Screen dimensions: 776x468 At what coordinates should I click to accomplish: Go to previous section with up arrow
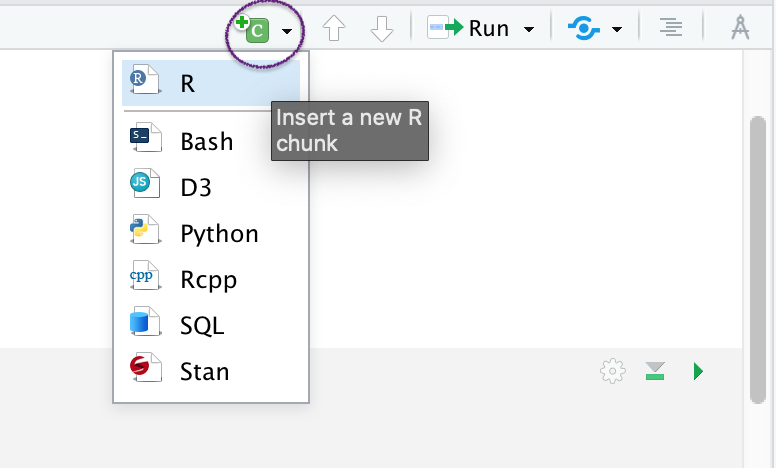[x=335, y=30]
